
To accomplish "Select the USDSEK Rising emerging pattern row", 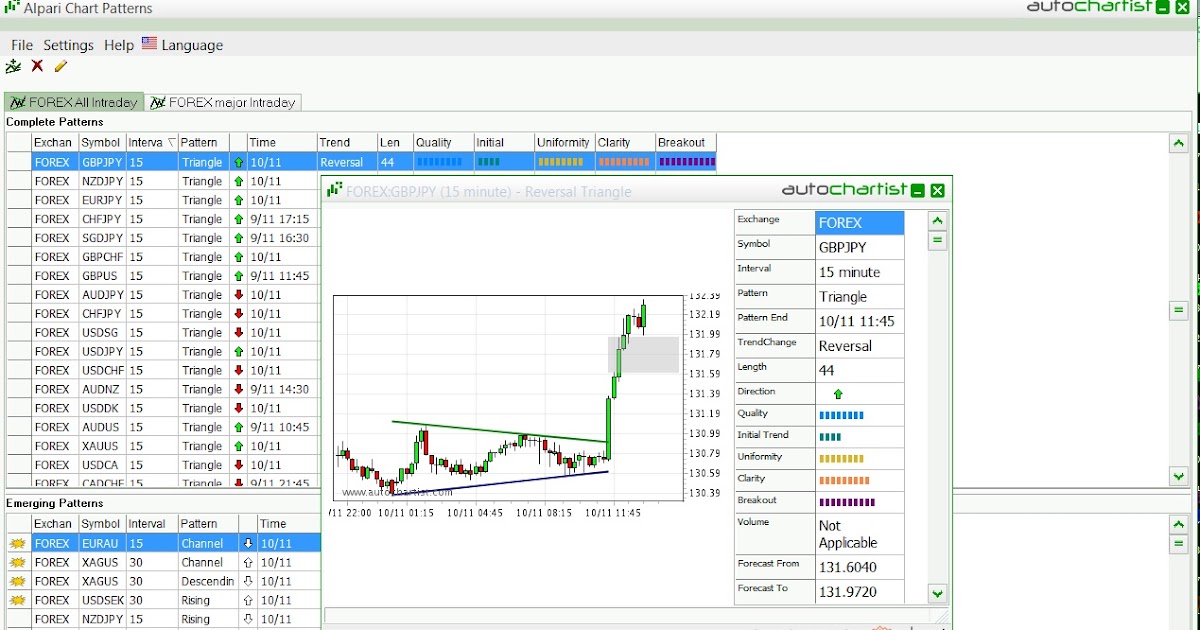I will [163, 600].
